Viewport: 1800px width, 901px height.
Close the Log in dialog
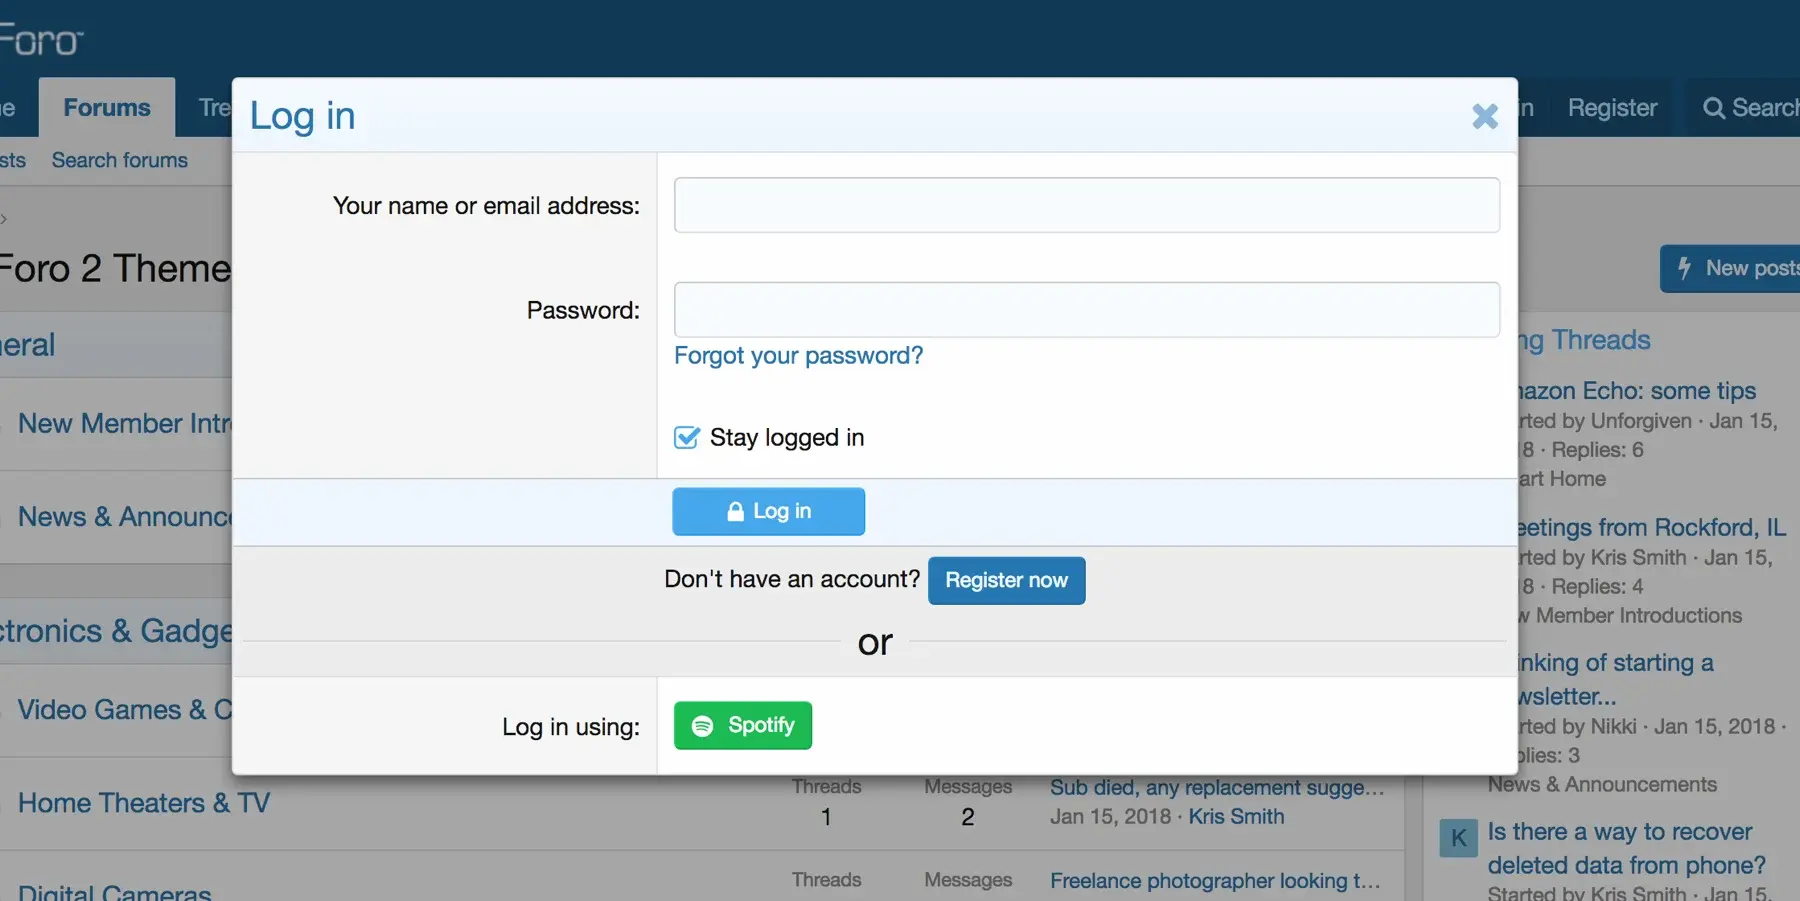(x=1485, y=116)
